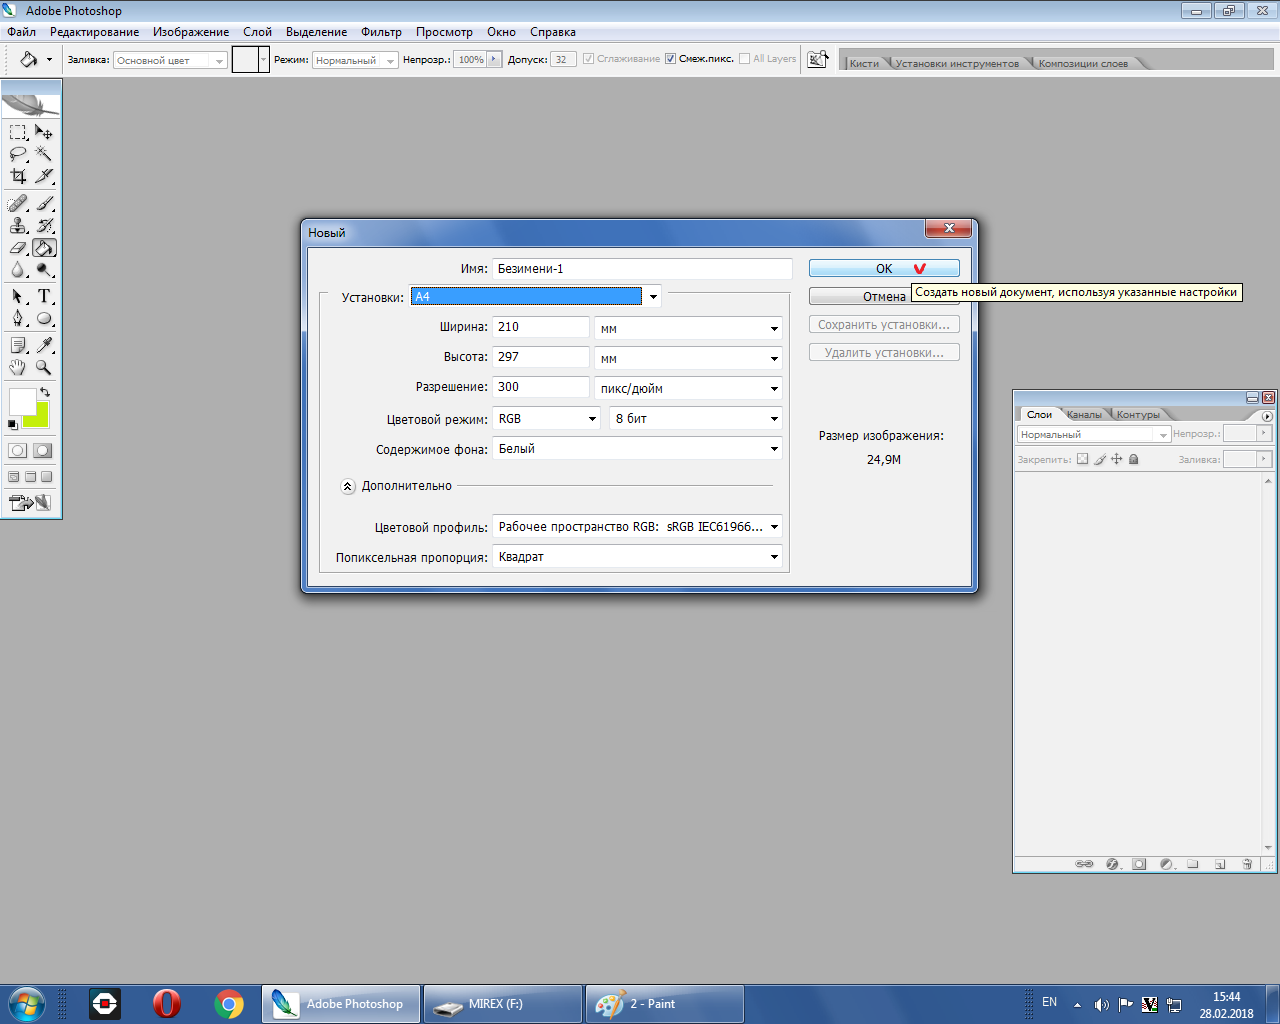Select the Healing Brush tool

coord(18,204)
